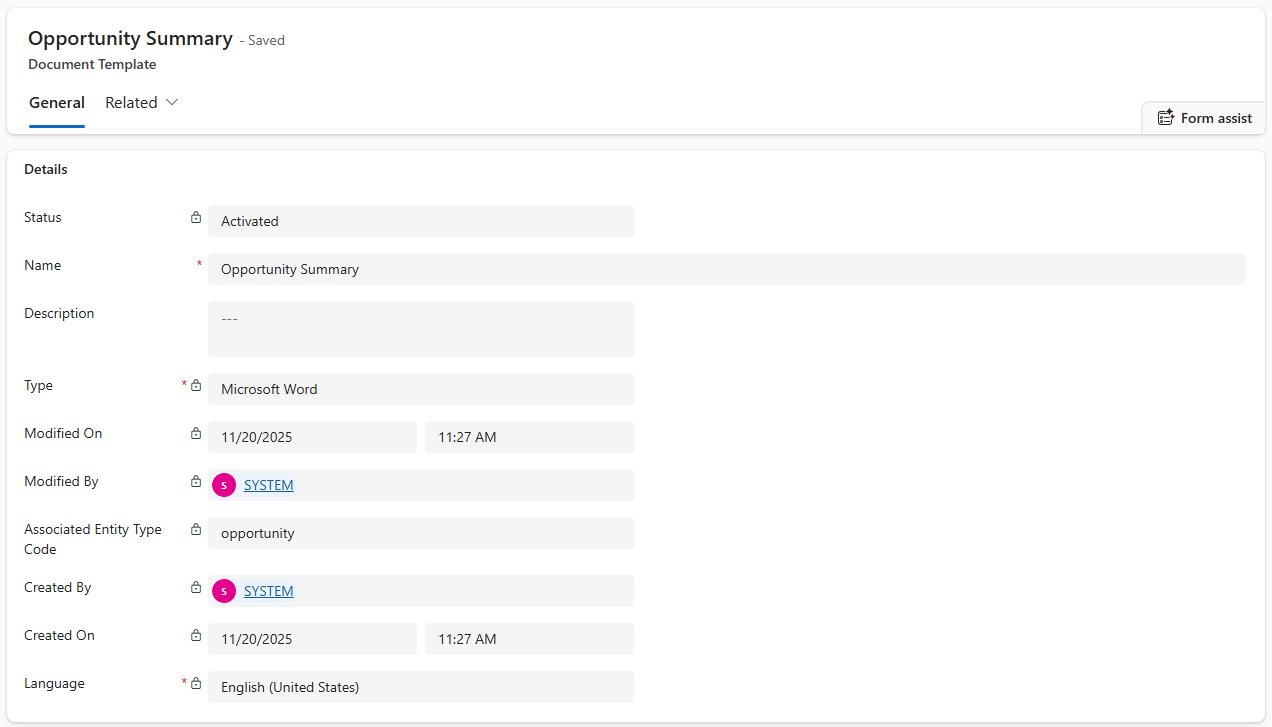
Task: Click the lock icon beside Type
Action: point(196,385)
